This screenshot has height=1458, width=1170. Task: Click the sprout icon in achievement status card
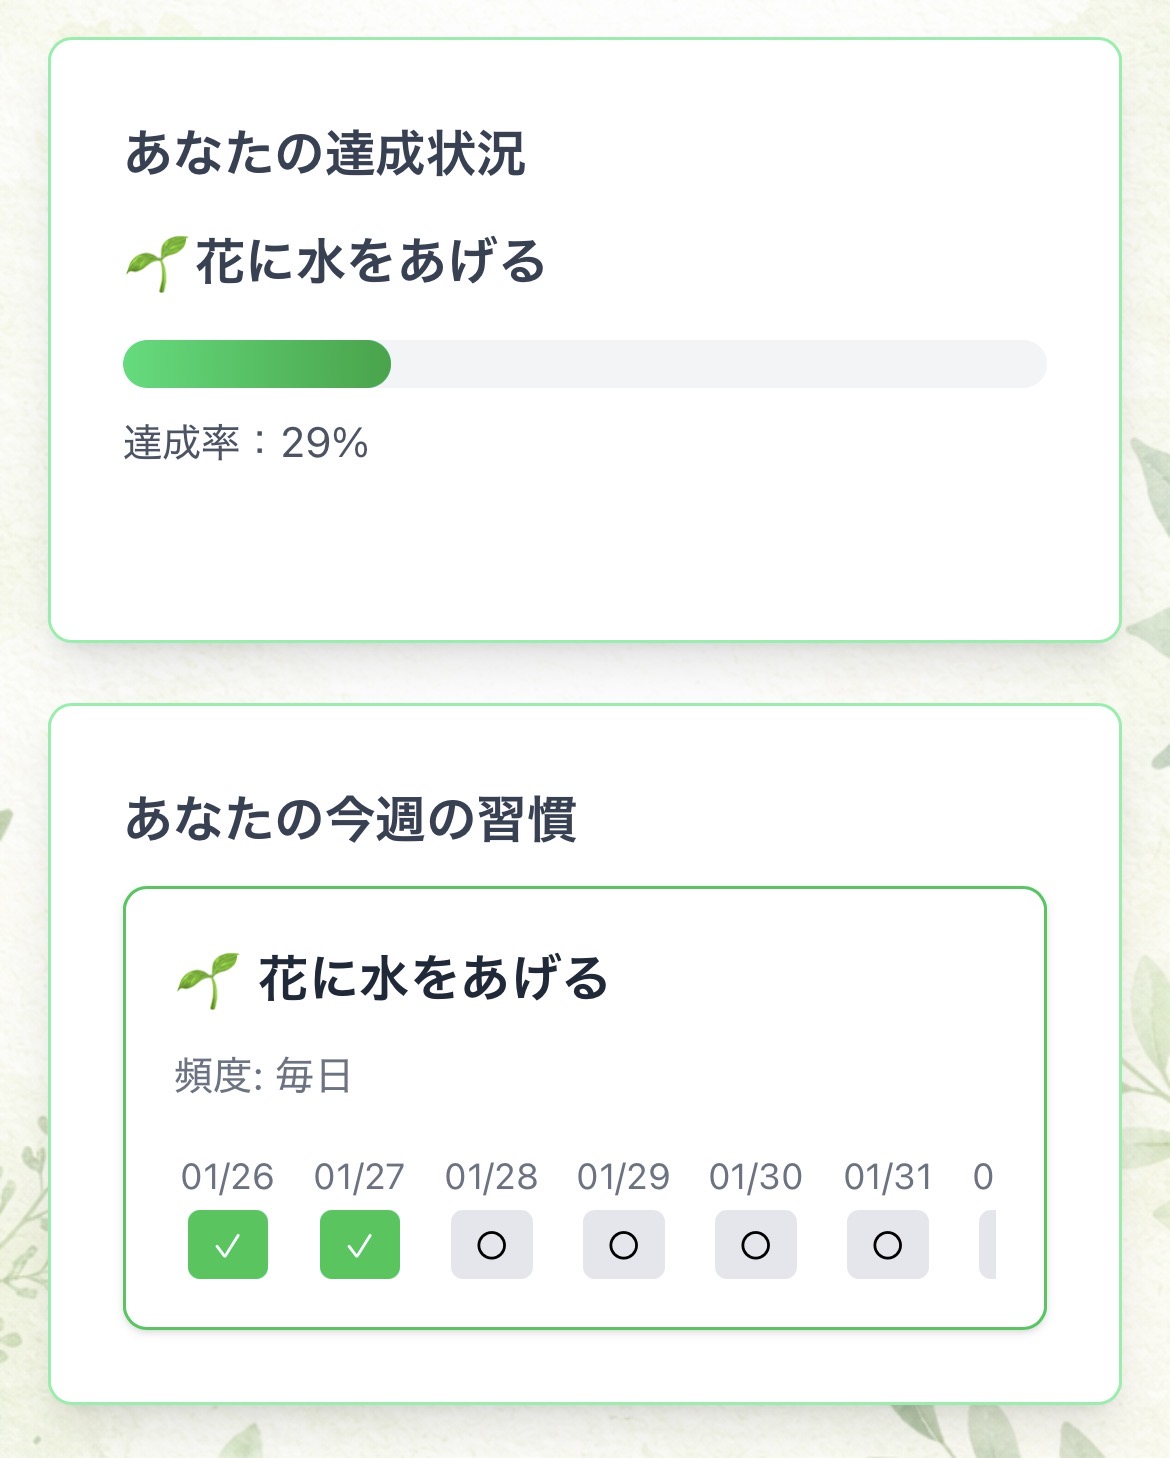[156, 263]
